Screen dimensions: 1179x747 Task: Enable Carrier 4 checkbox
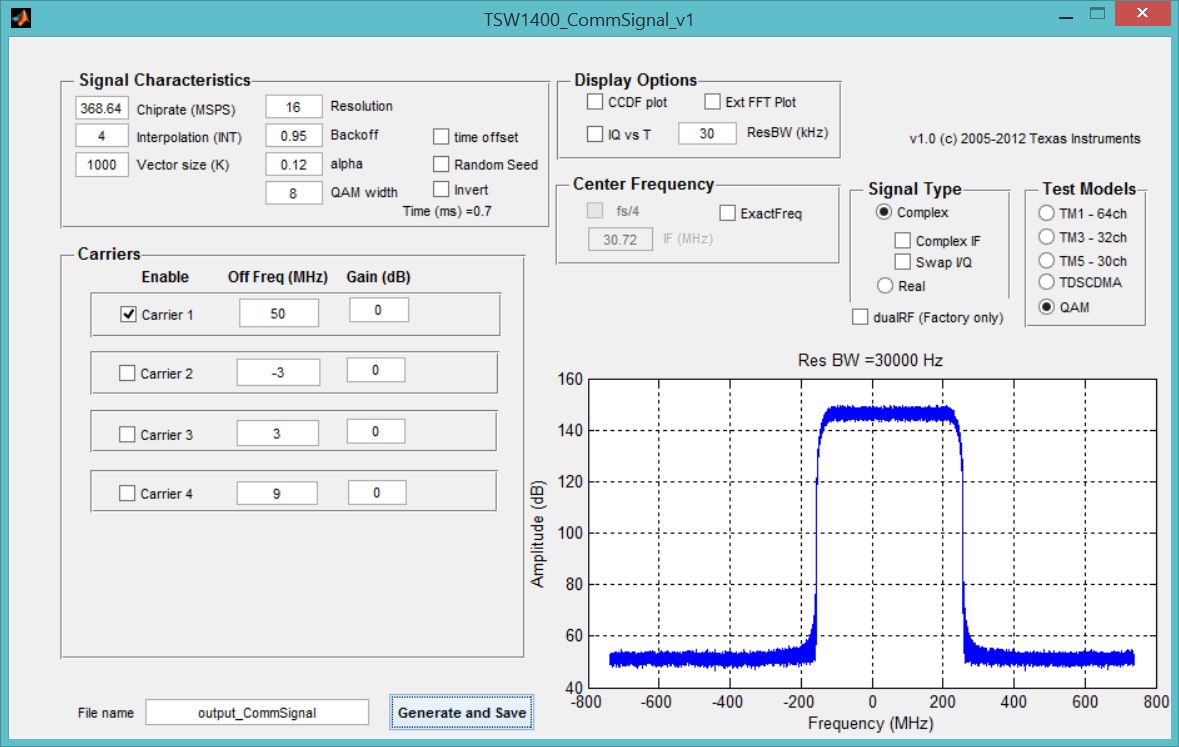pyautogui.click(x=127, y=493)
